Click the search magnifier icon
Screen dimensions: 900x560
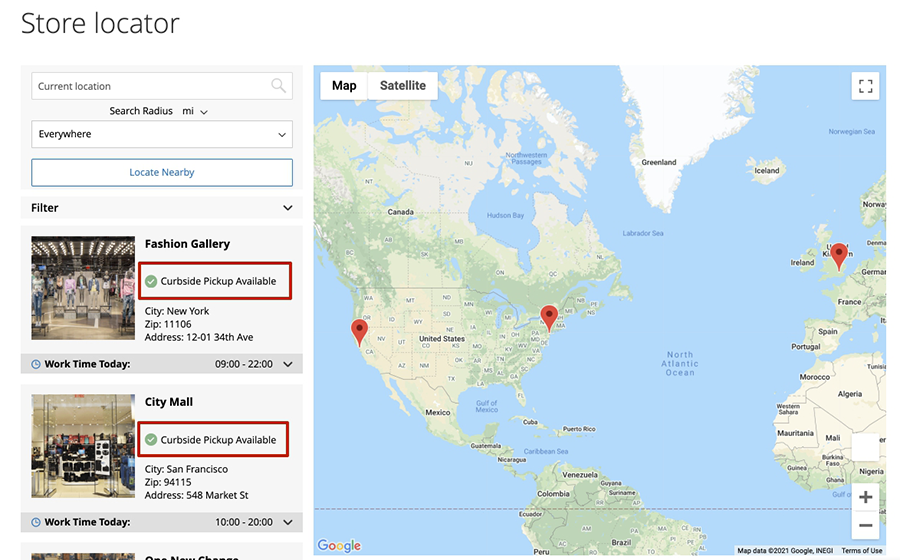[279, 86]
